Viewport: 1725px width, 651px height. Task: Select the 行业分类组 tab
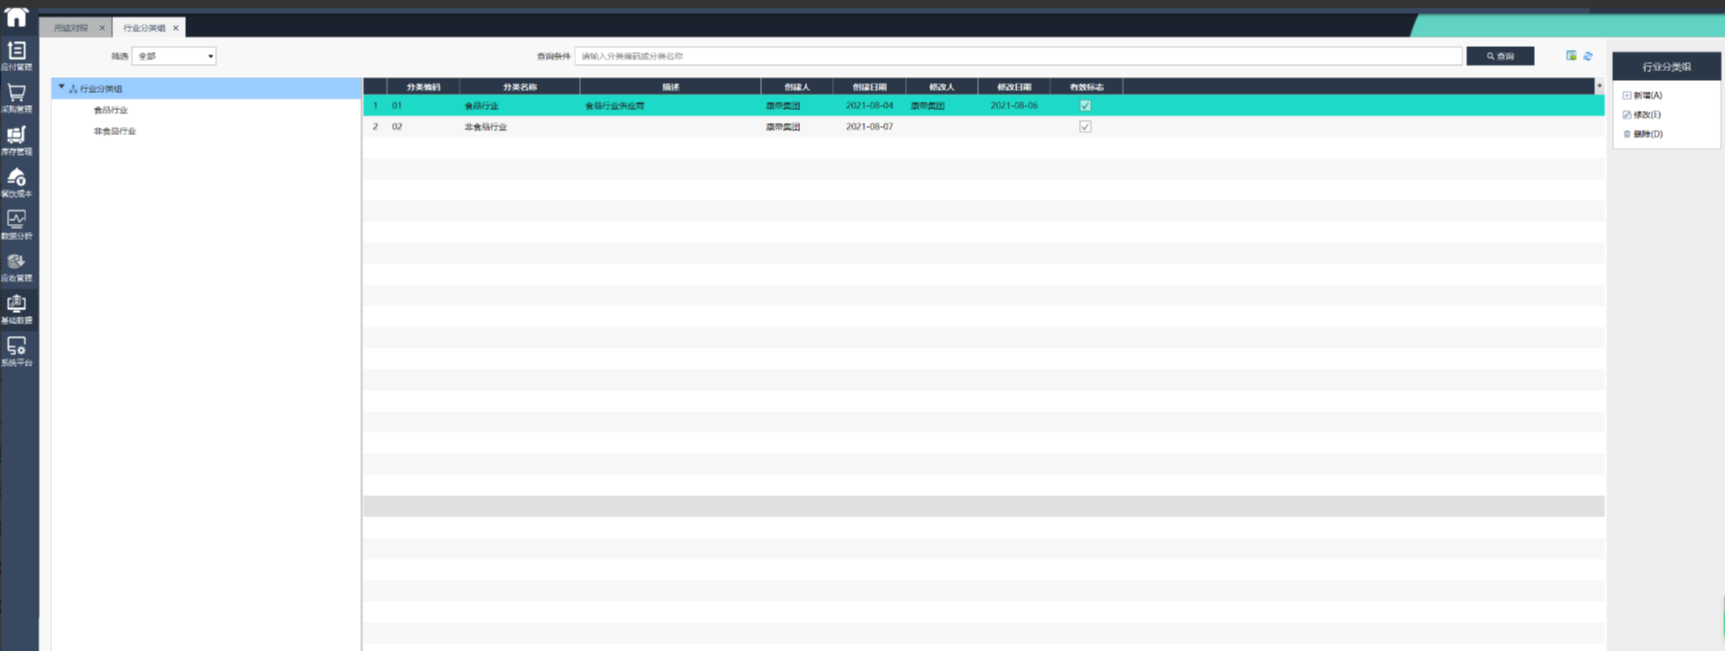tap(144, 28)
